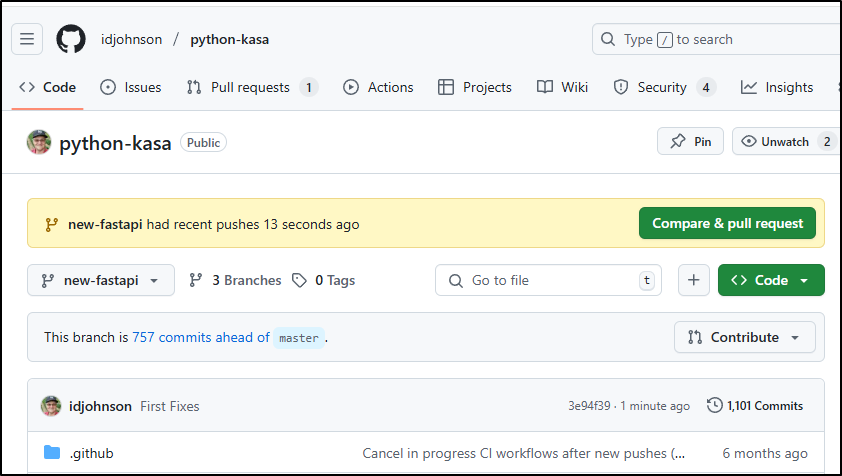
Task: Open the First Fixes commit message
Action: 170,406
